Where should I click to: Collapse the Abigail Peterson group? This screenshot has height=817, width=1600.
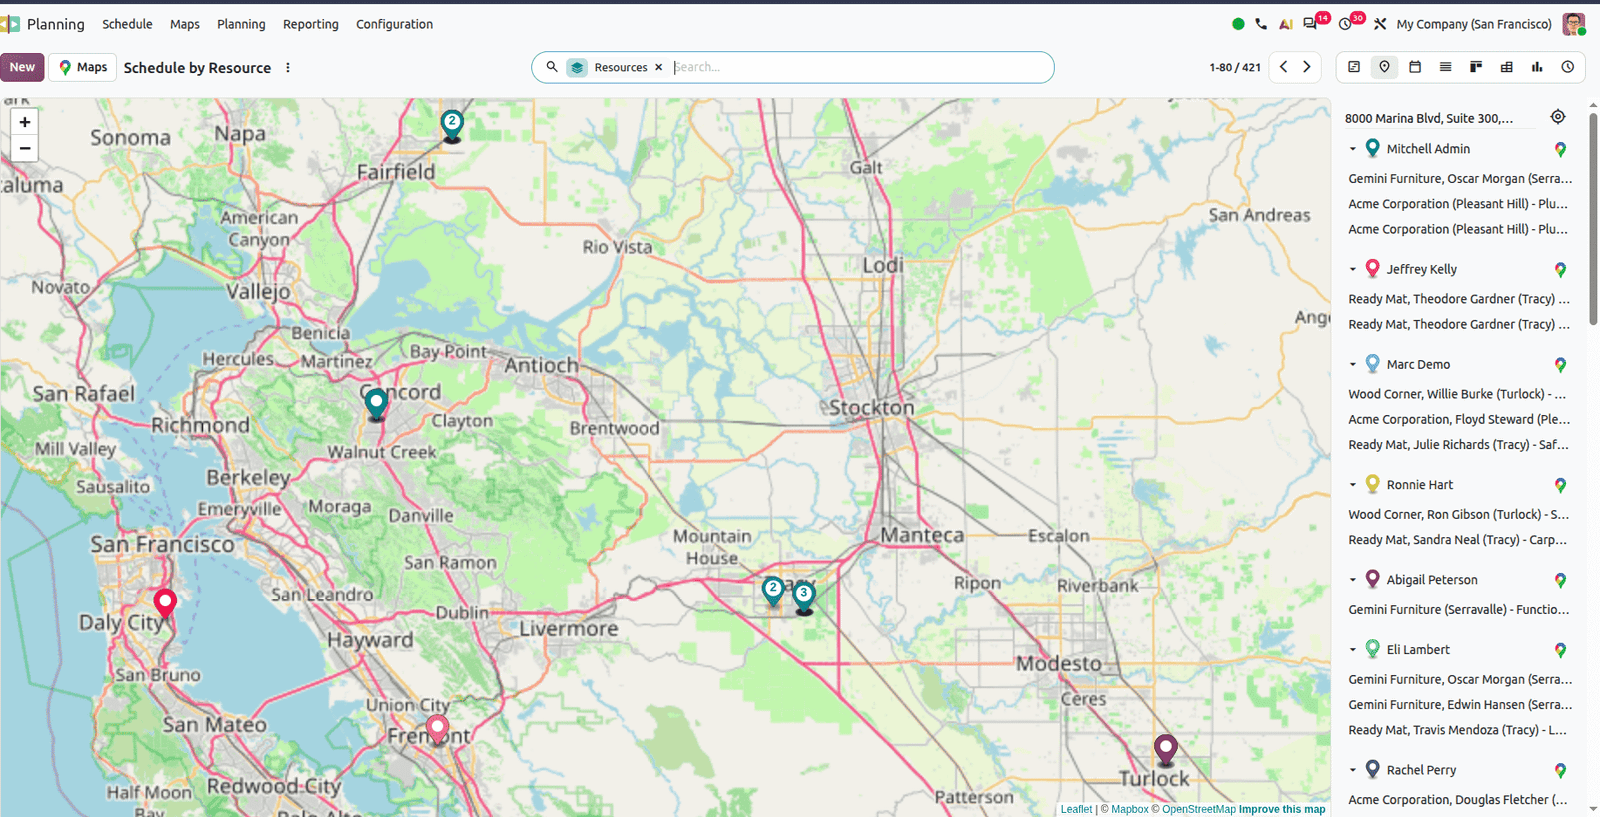[1353, 580]
